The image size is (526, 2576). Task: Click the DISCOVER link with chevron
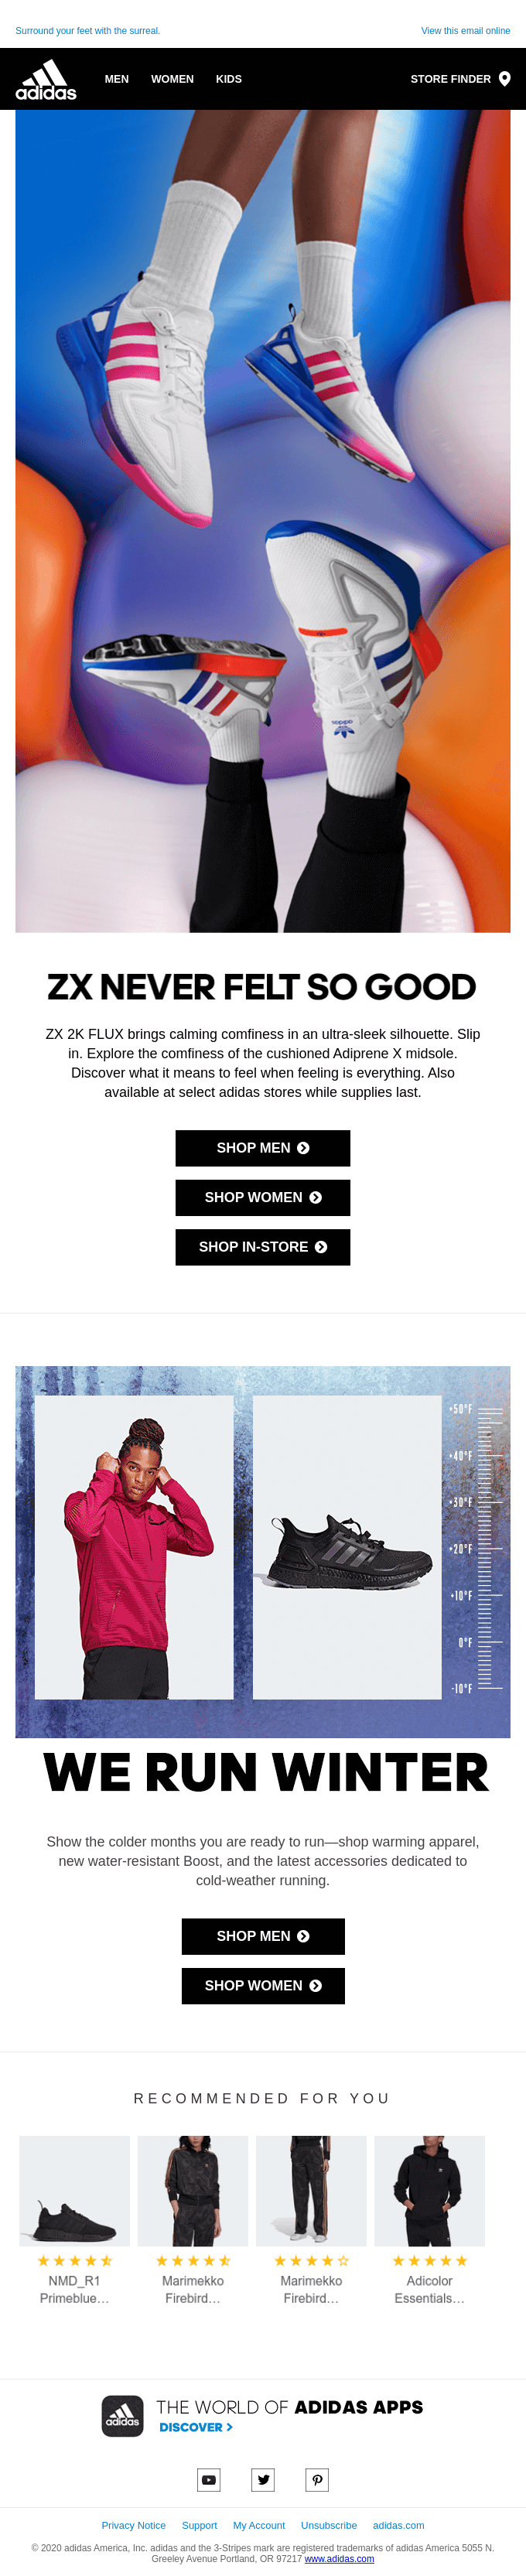[196, 2427]
